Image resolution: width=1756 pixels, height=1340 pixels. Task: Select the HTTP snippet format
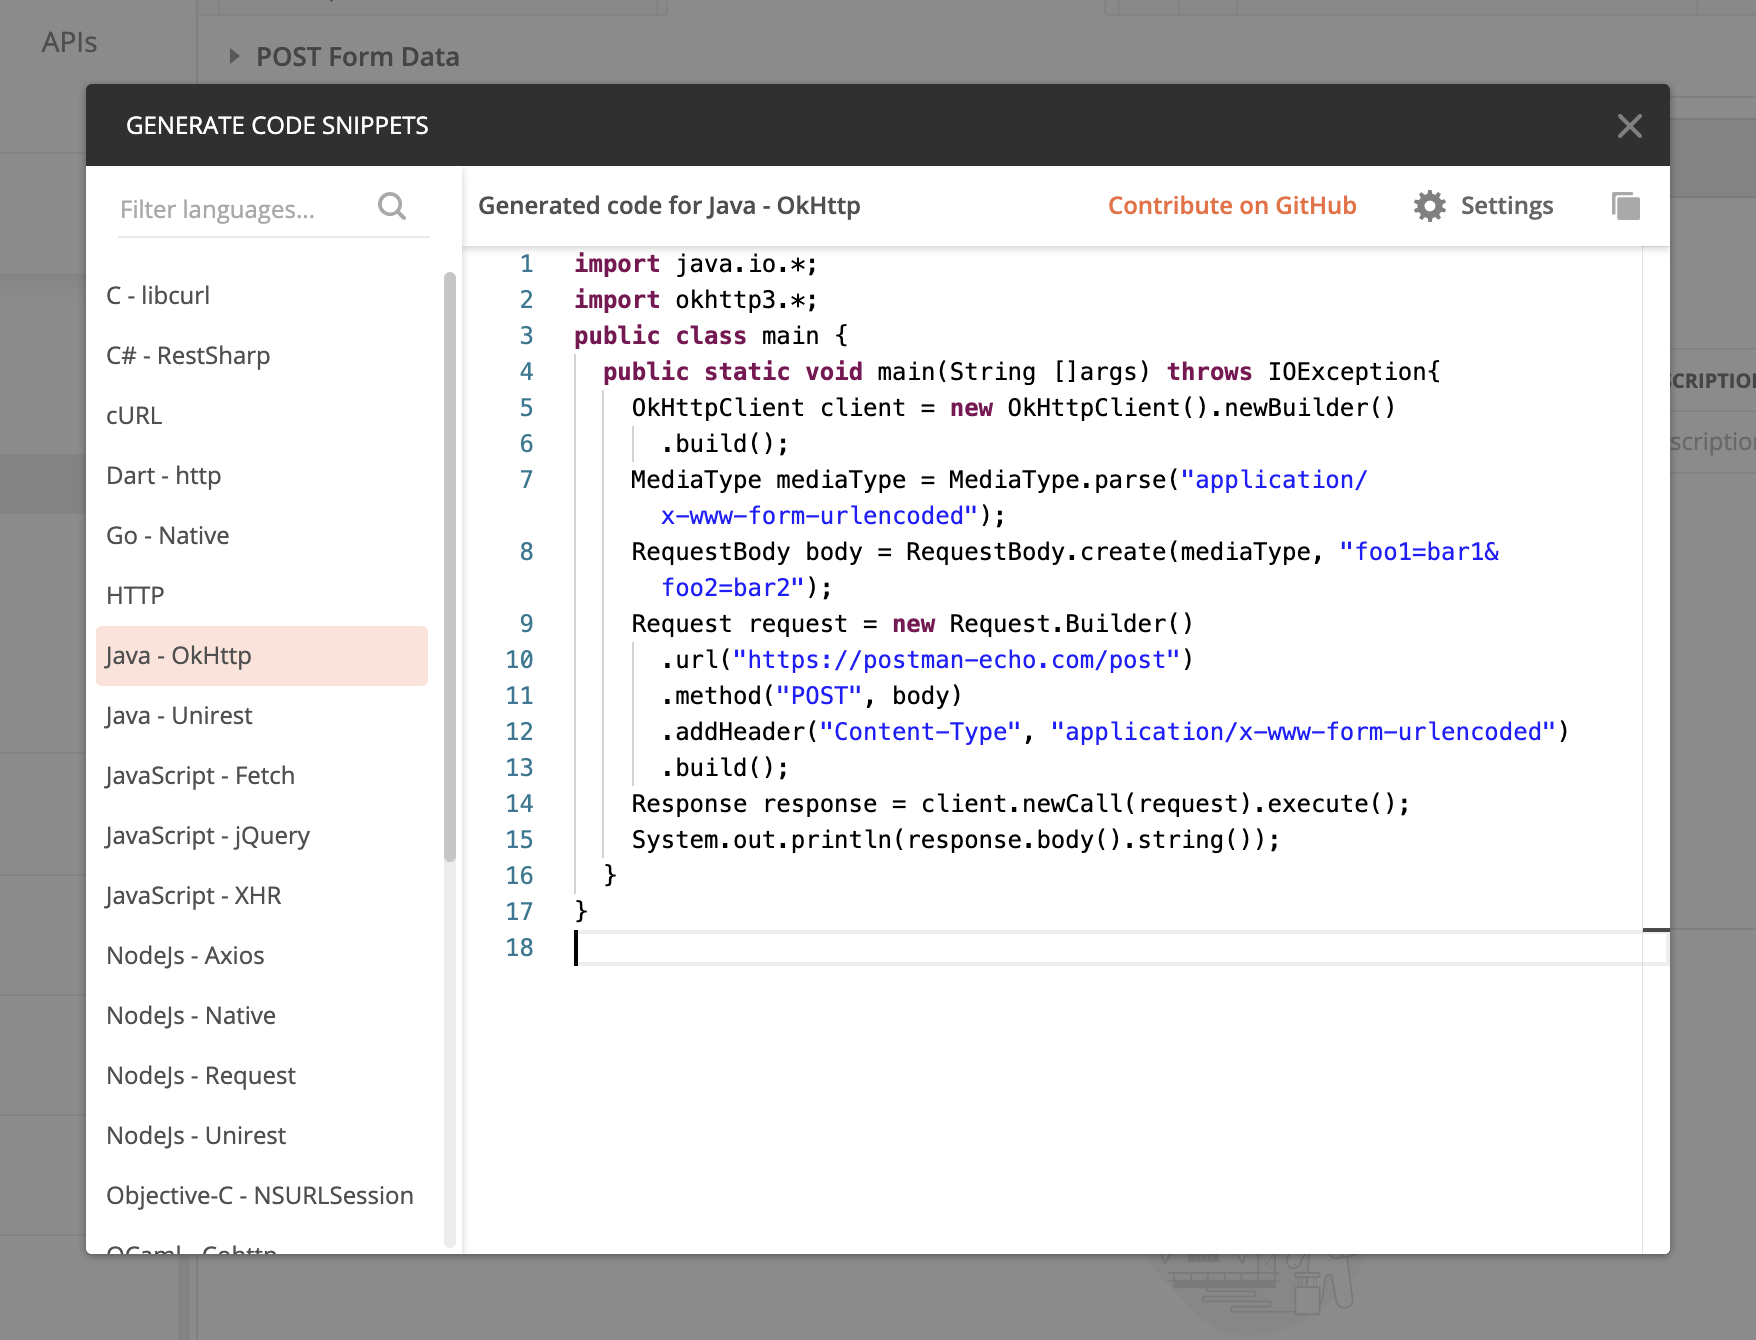135,595
